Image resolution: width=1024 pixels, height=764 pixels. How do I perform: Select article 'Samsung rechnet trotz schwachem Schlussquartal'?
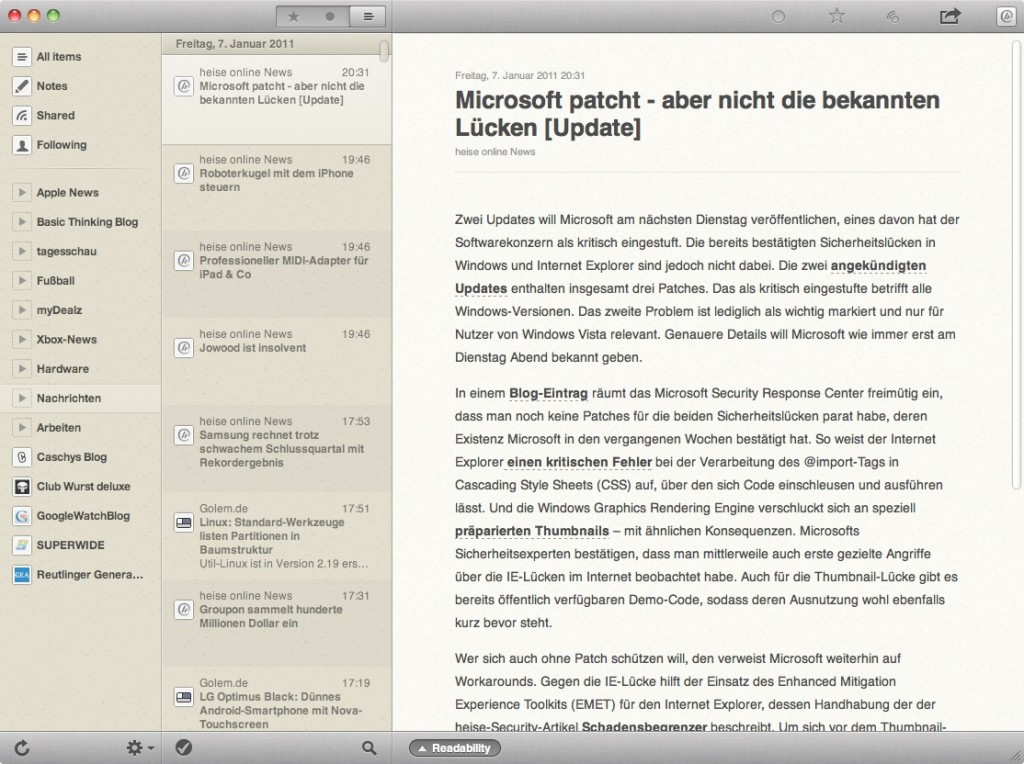[277, 449]
